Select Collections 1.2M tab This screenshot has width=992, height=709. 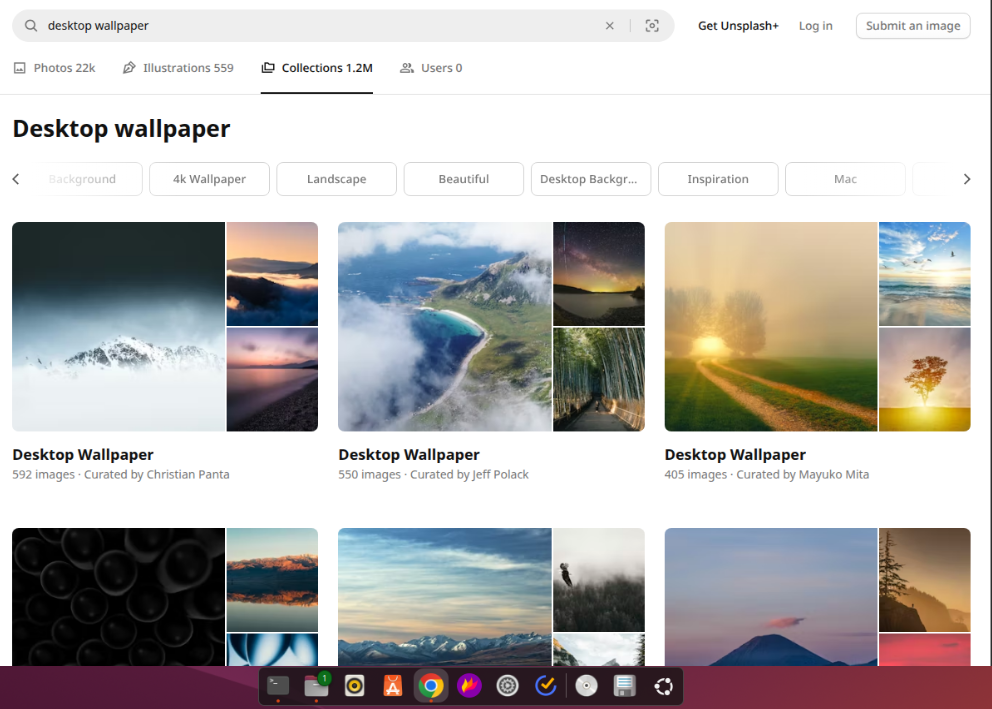point(317,68)
